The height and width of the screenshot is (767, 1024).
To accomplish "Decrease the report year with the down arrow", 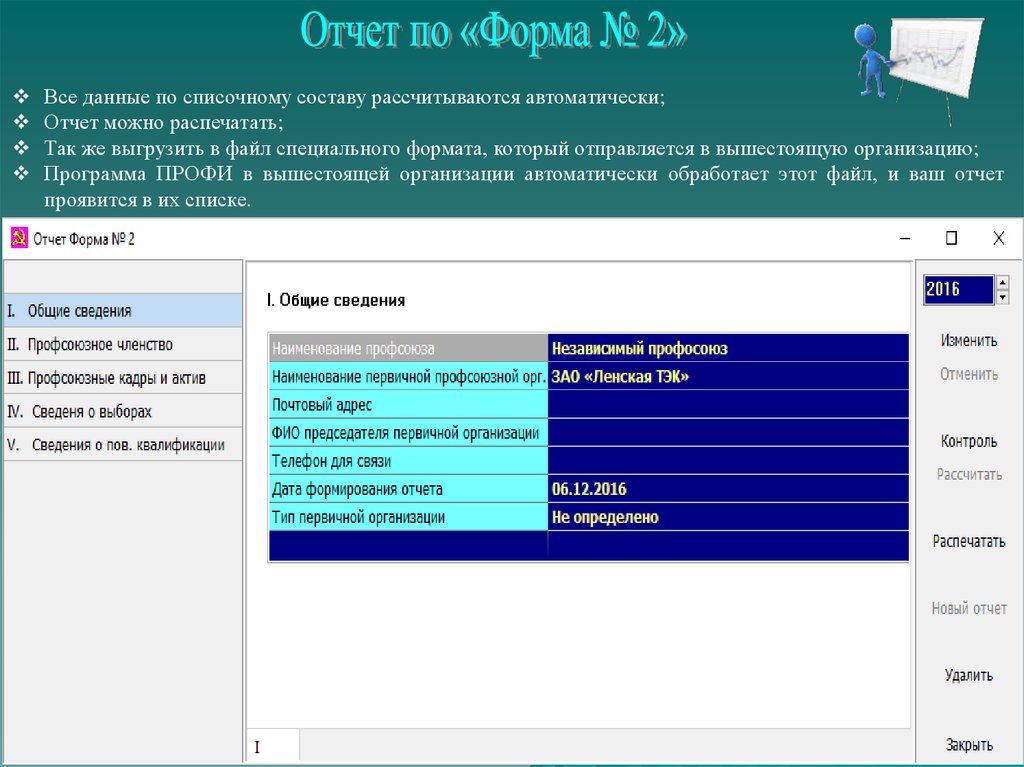I will point(1002,297).
